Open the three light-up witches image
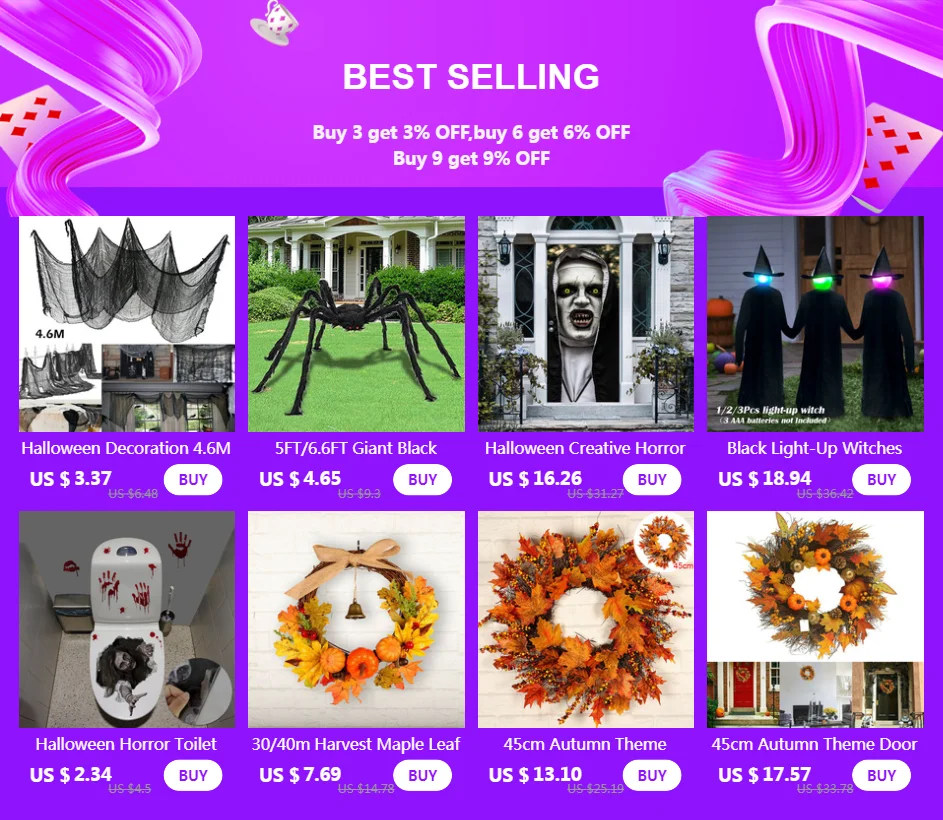This screenshot has height=820, width=943. (x=815, y=324)
